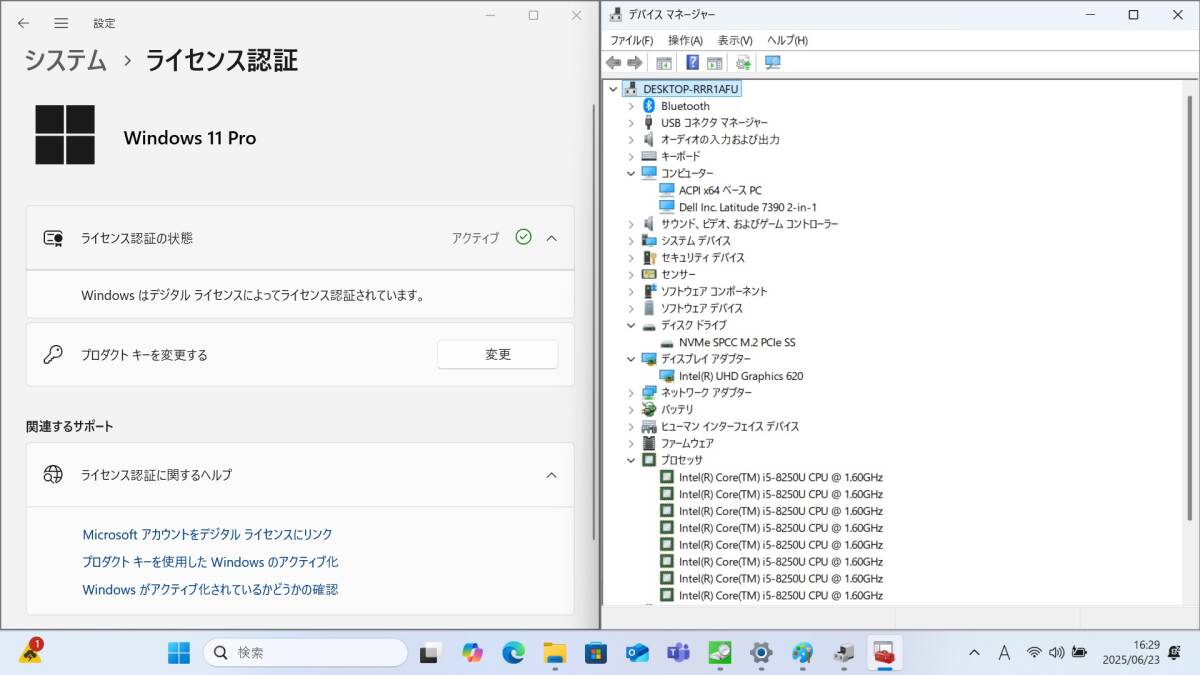Open the Settings hamburger navigation menu

pyautogui.click(x=61, y=22)
